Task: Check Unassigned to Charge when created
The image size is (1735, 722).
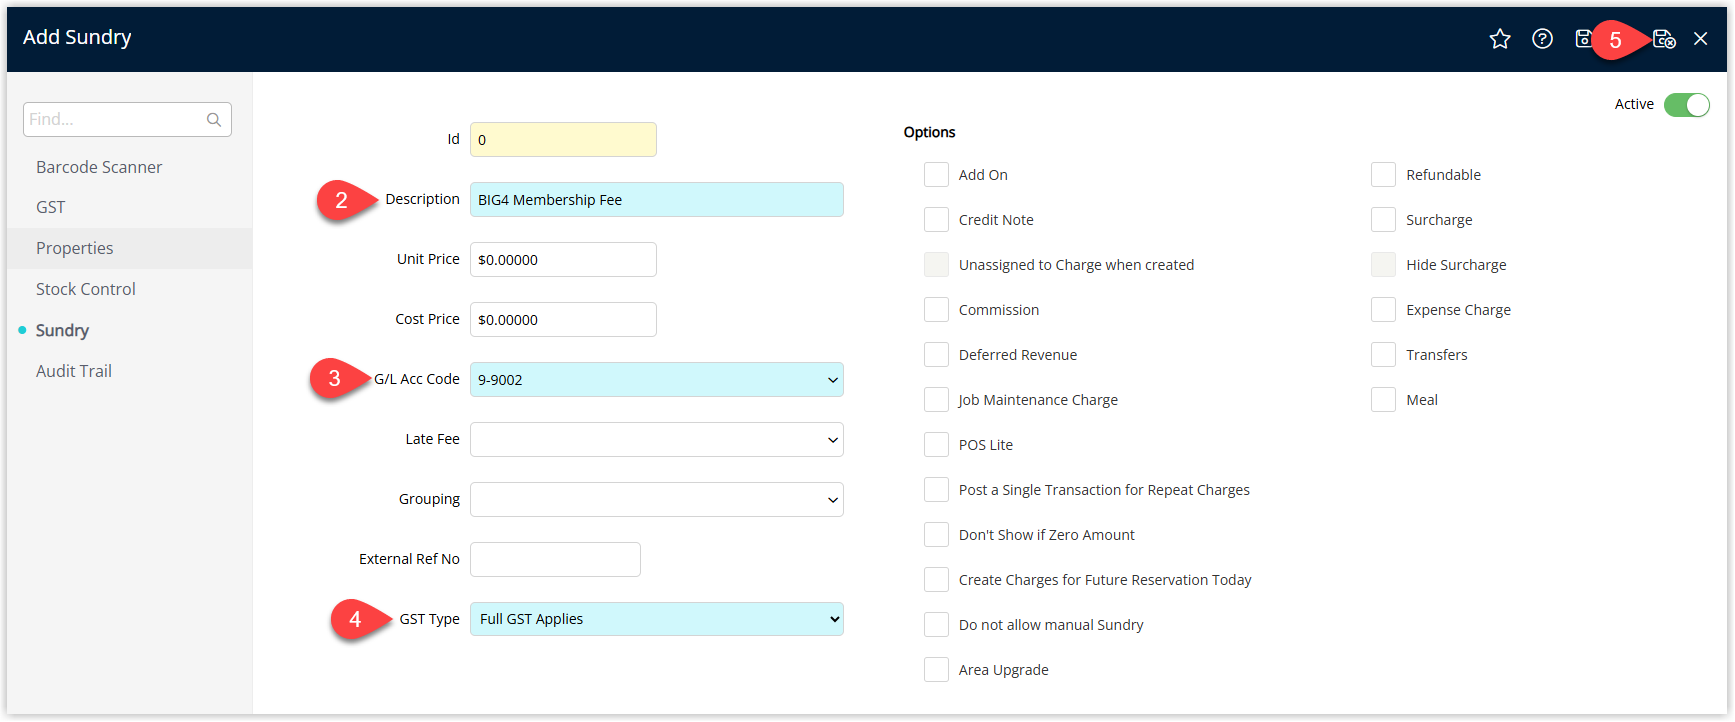Action: [x=936, y=265]
